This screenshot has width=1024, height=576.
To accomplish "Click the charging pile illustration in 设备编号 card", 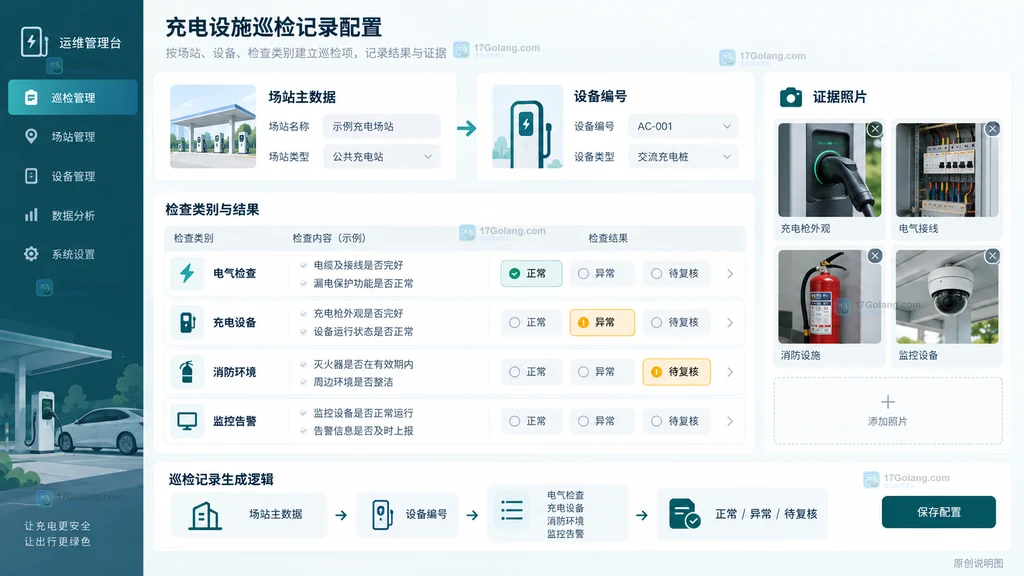I will point(528,127).
